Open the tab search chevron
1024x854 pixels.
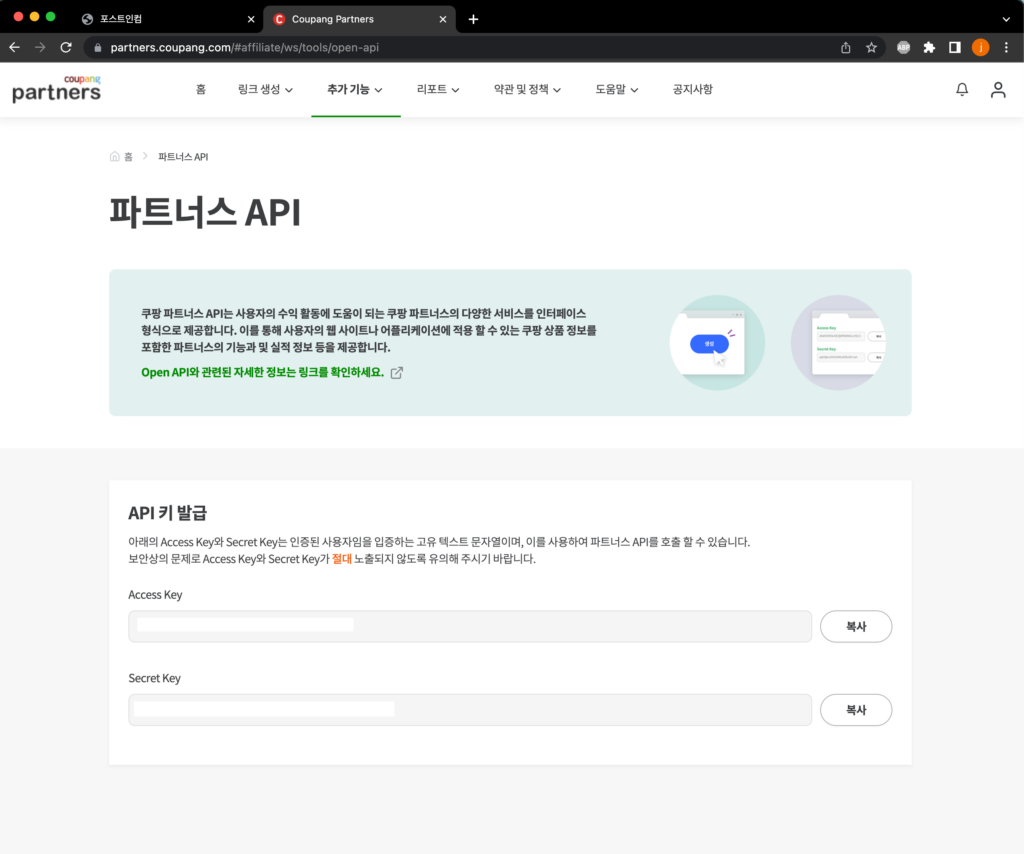[1006, 19]
